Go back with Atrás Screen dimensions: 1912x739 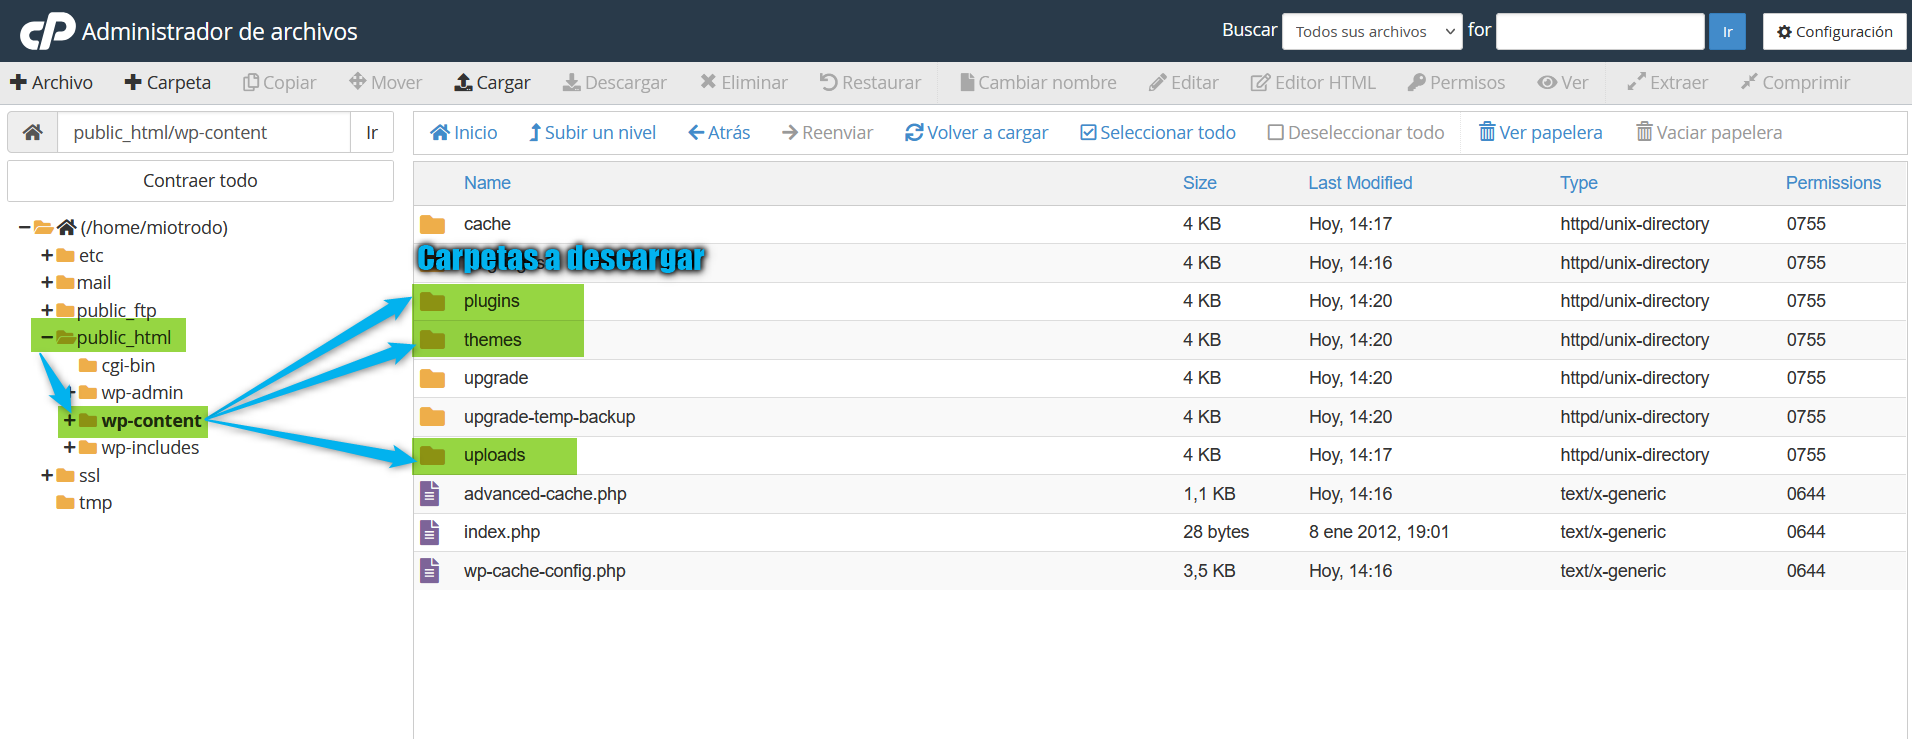720,132
